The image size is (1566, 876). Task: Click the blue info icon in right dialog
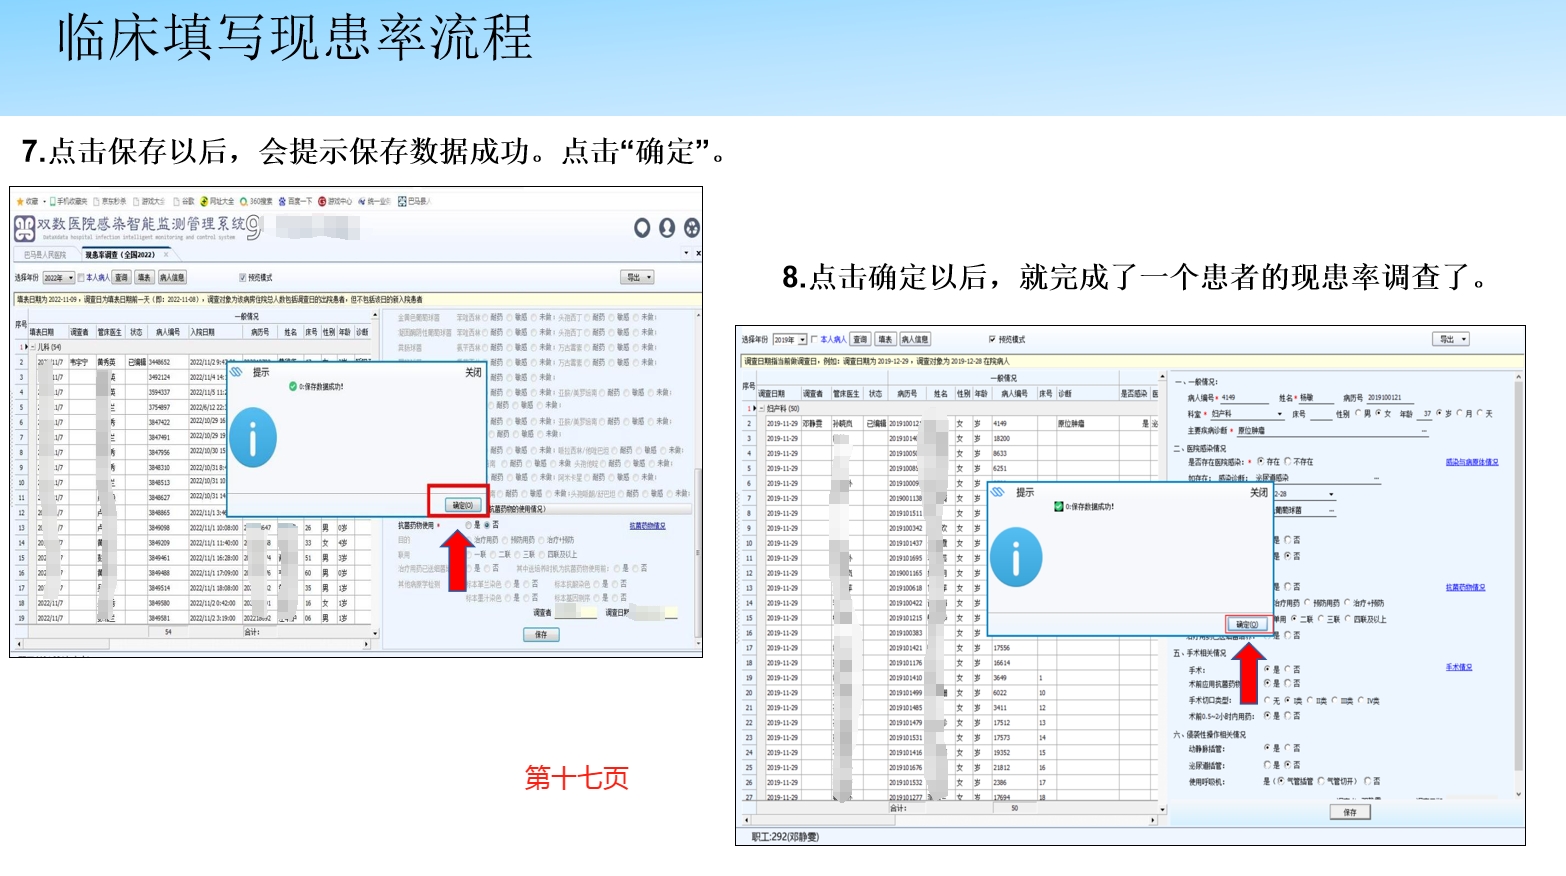tap(1016, 558)
